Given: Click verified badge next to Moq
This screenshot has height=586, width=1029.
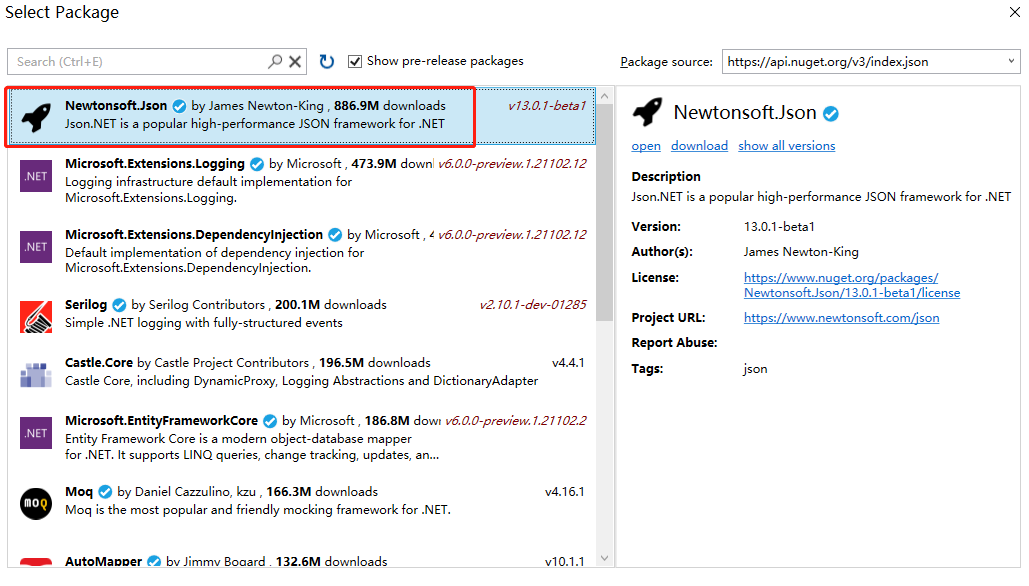Looking at the screenshot, I should tap(105, 492).
